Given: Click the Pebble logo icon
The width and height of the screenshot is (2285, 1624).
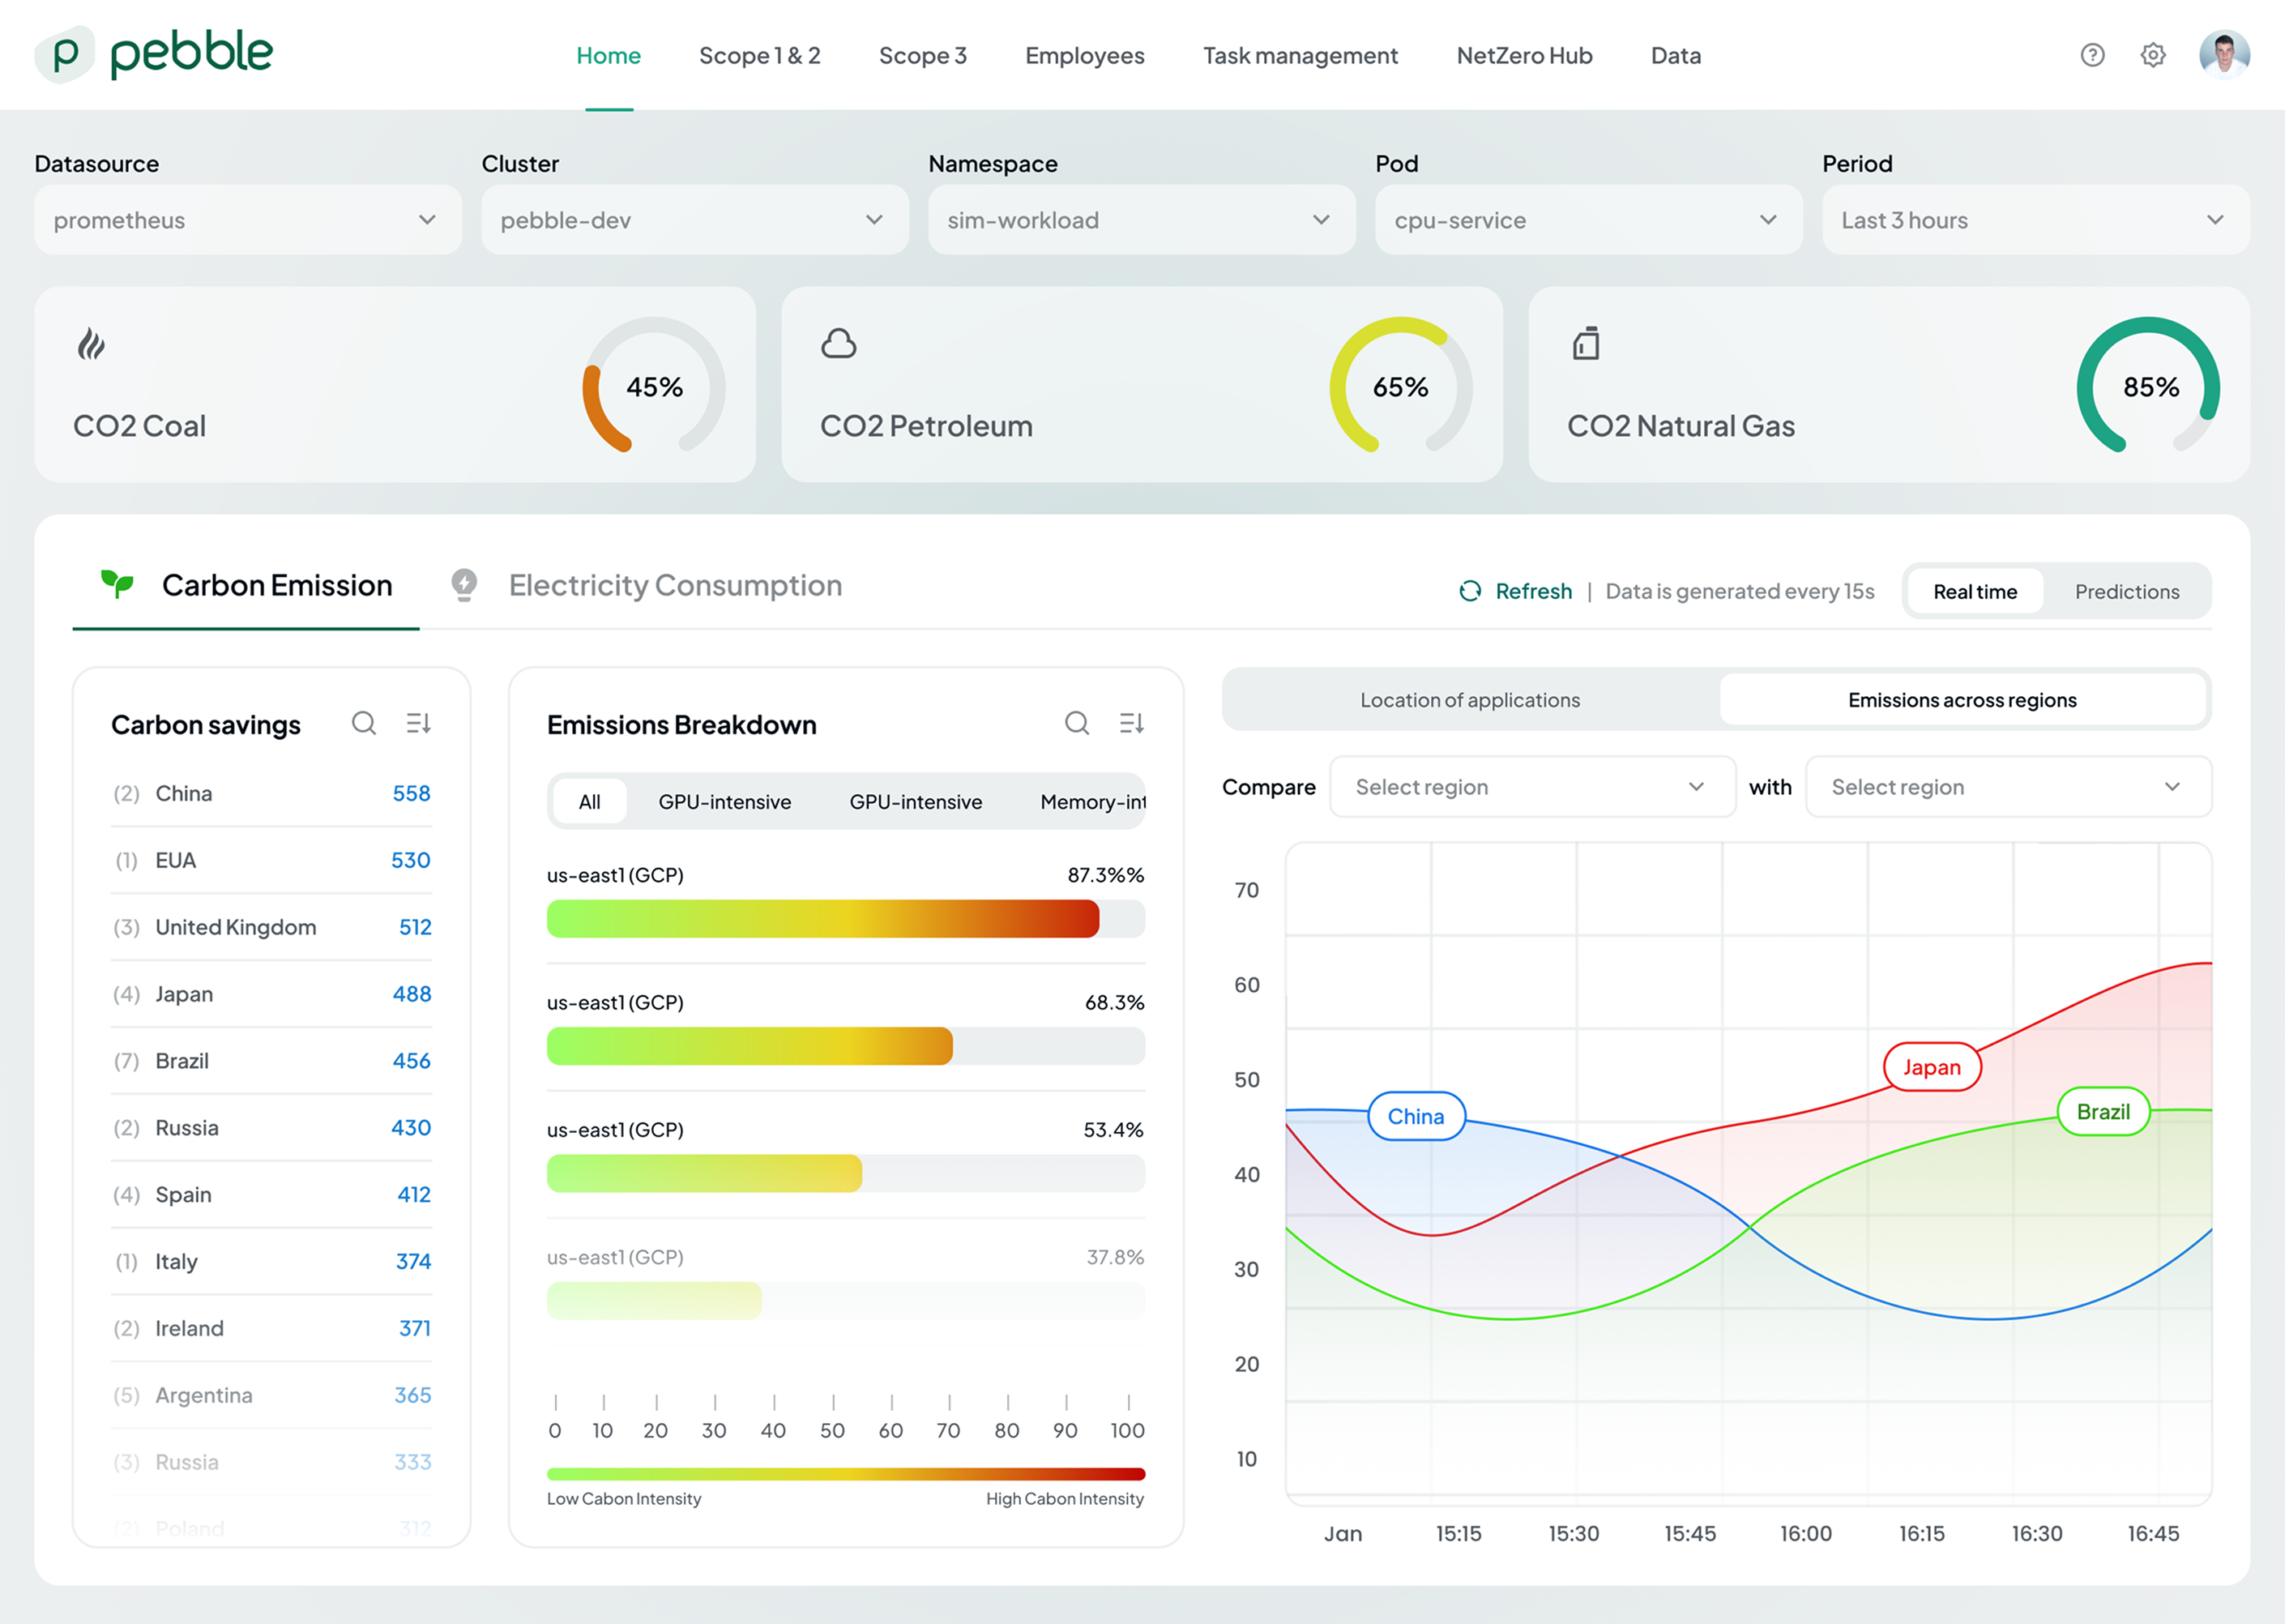Looking at the screenshot, I should pos(65,54).
